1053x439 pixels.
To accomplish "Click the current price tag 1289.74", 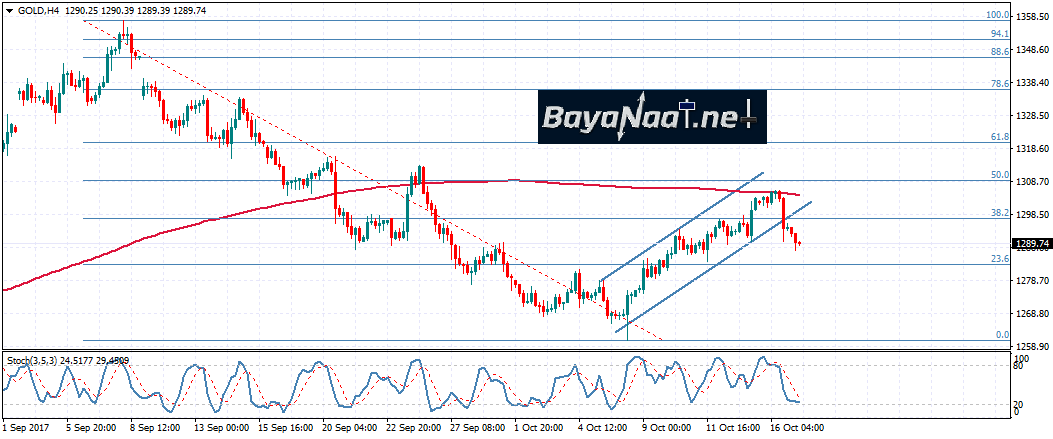I will click(1031, 243).
